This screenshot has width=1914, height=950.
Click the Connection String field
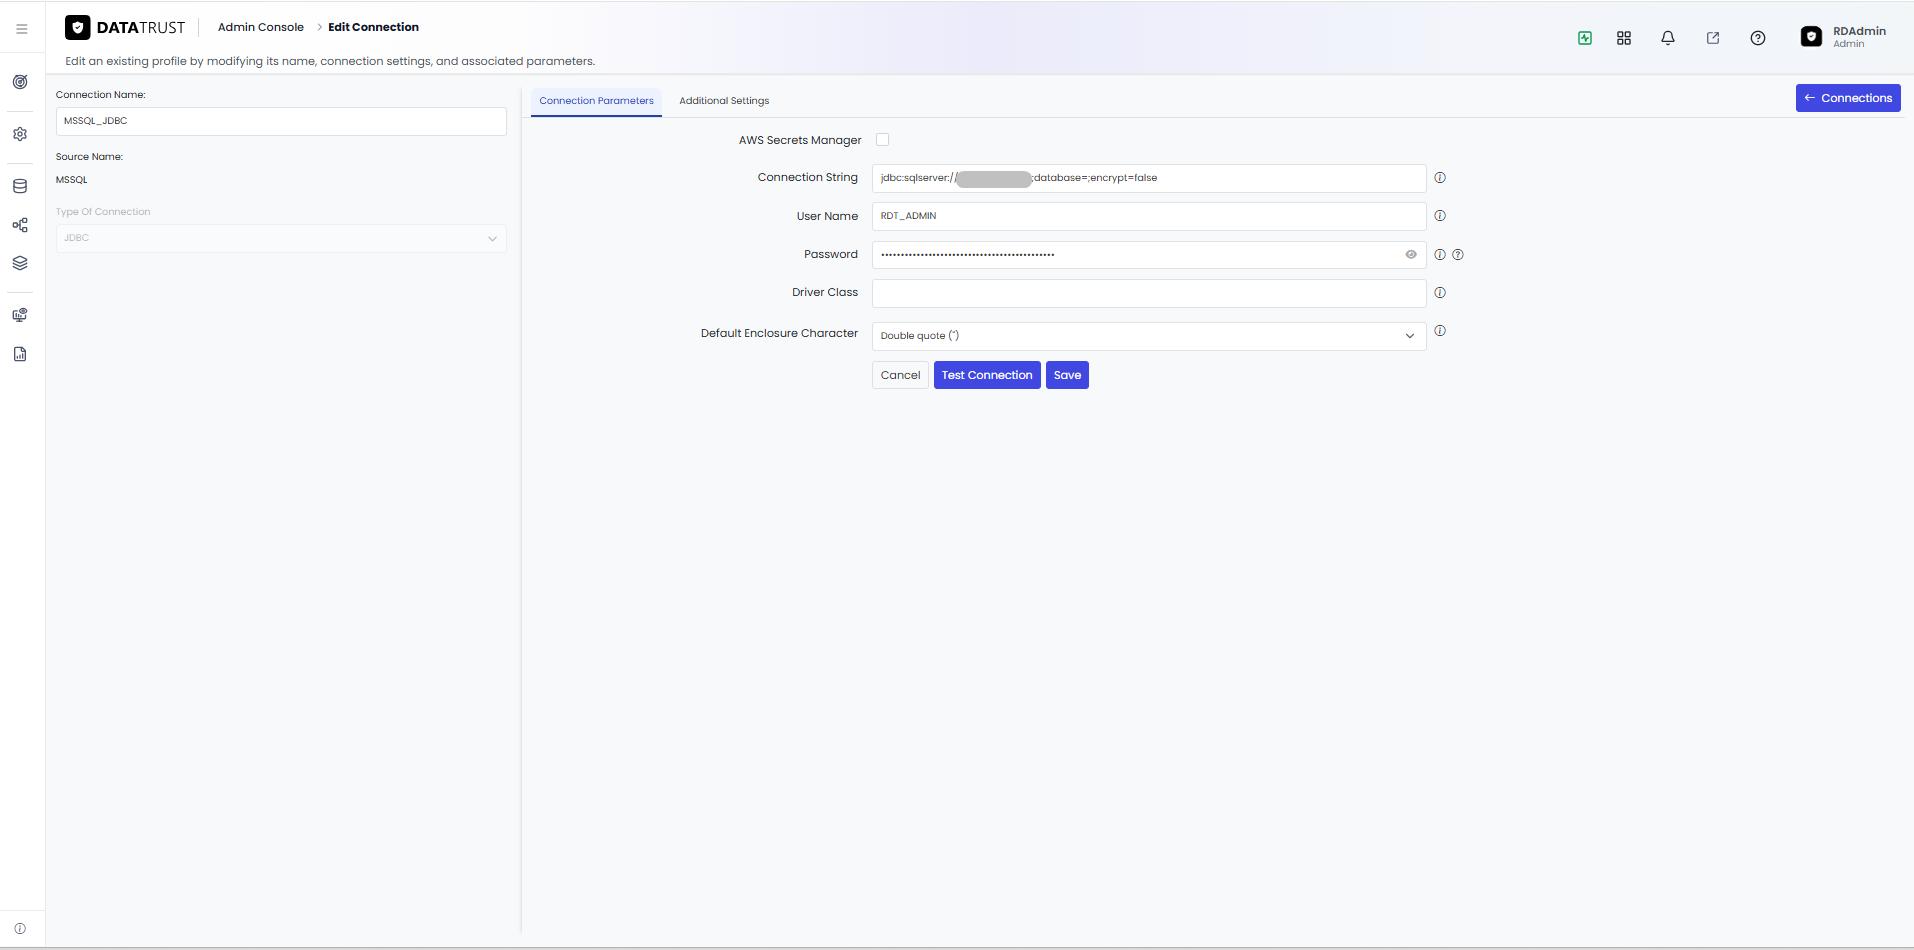(x=1149, y=178)
